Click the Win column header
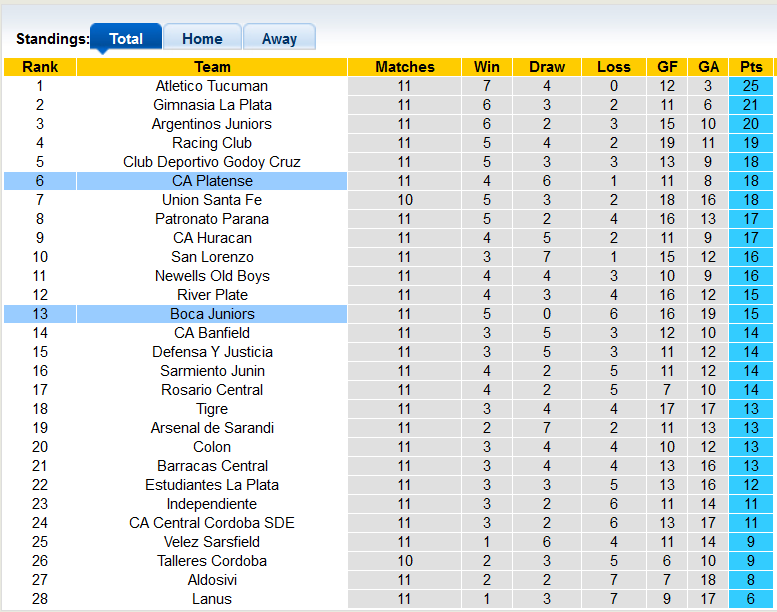The height and width of the screenshot is (612, 777). [x=487, y=67]
